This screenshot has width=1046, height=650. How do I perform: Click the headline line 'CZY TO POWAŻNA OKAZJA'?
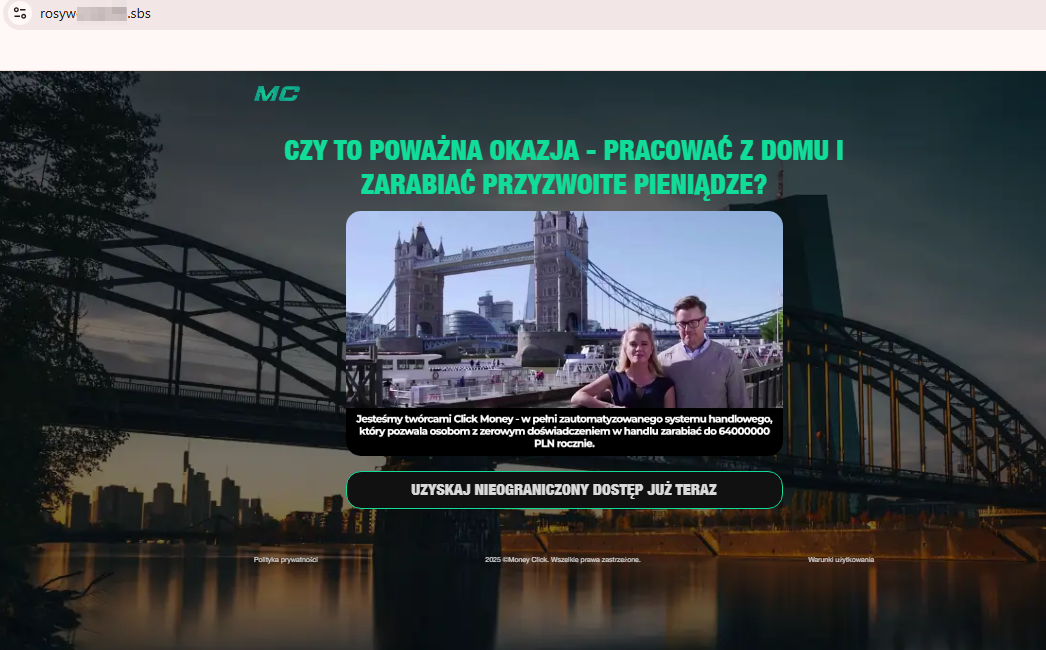(564, 151)
